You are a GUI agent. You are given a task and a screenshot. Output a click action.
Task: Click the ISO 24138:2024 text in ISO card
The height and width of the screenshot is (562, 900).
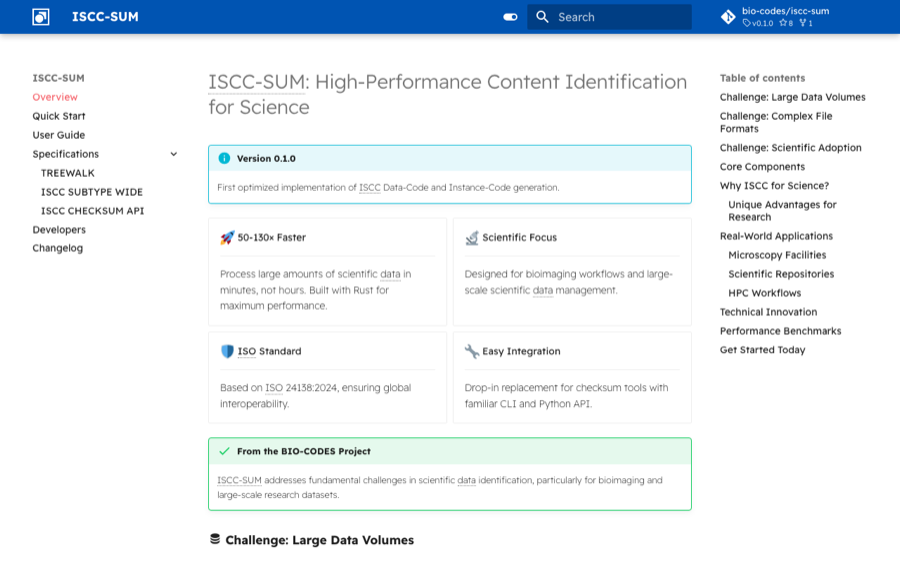301,387
